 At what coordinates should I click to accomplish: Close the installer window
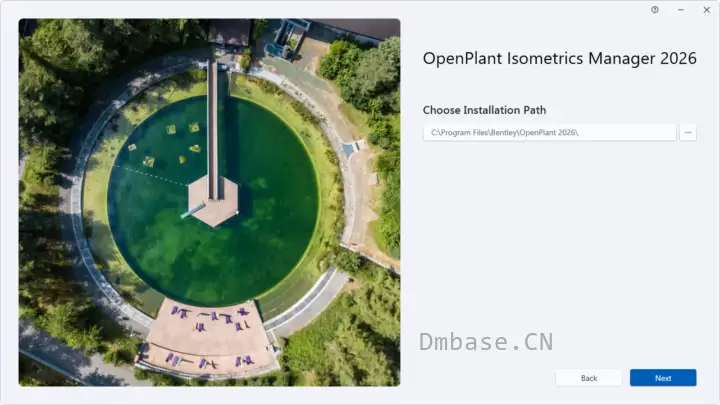[x=706, y=10]
